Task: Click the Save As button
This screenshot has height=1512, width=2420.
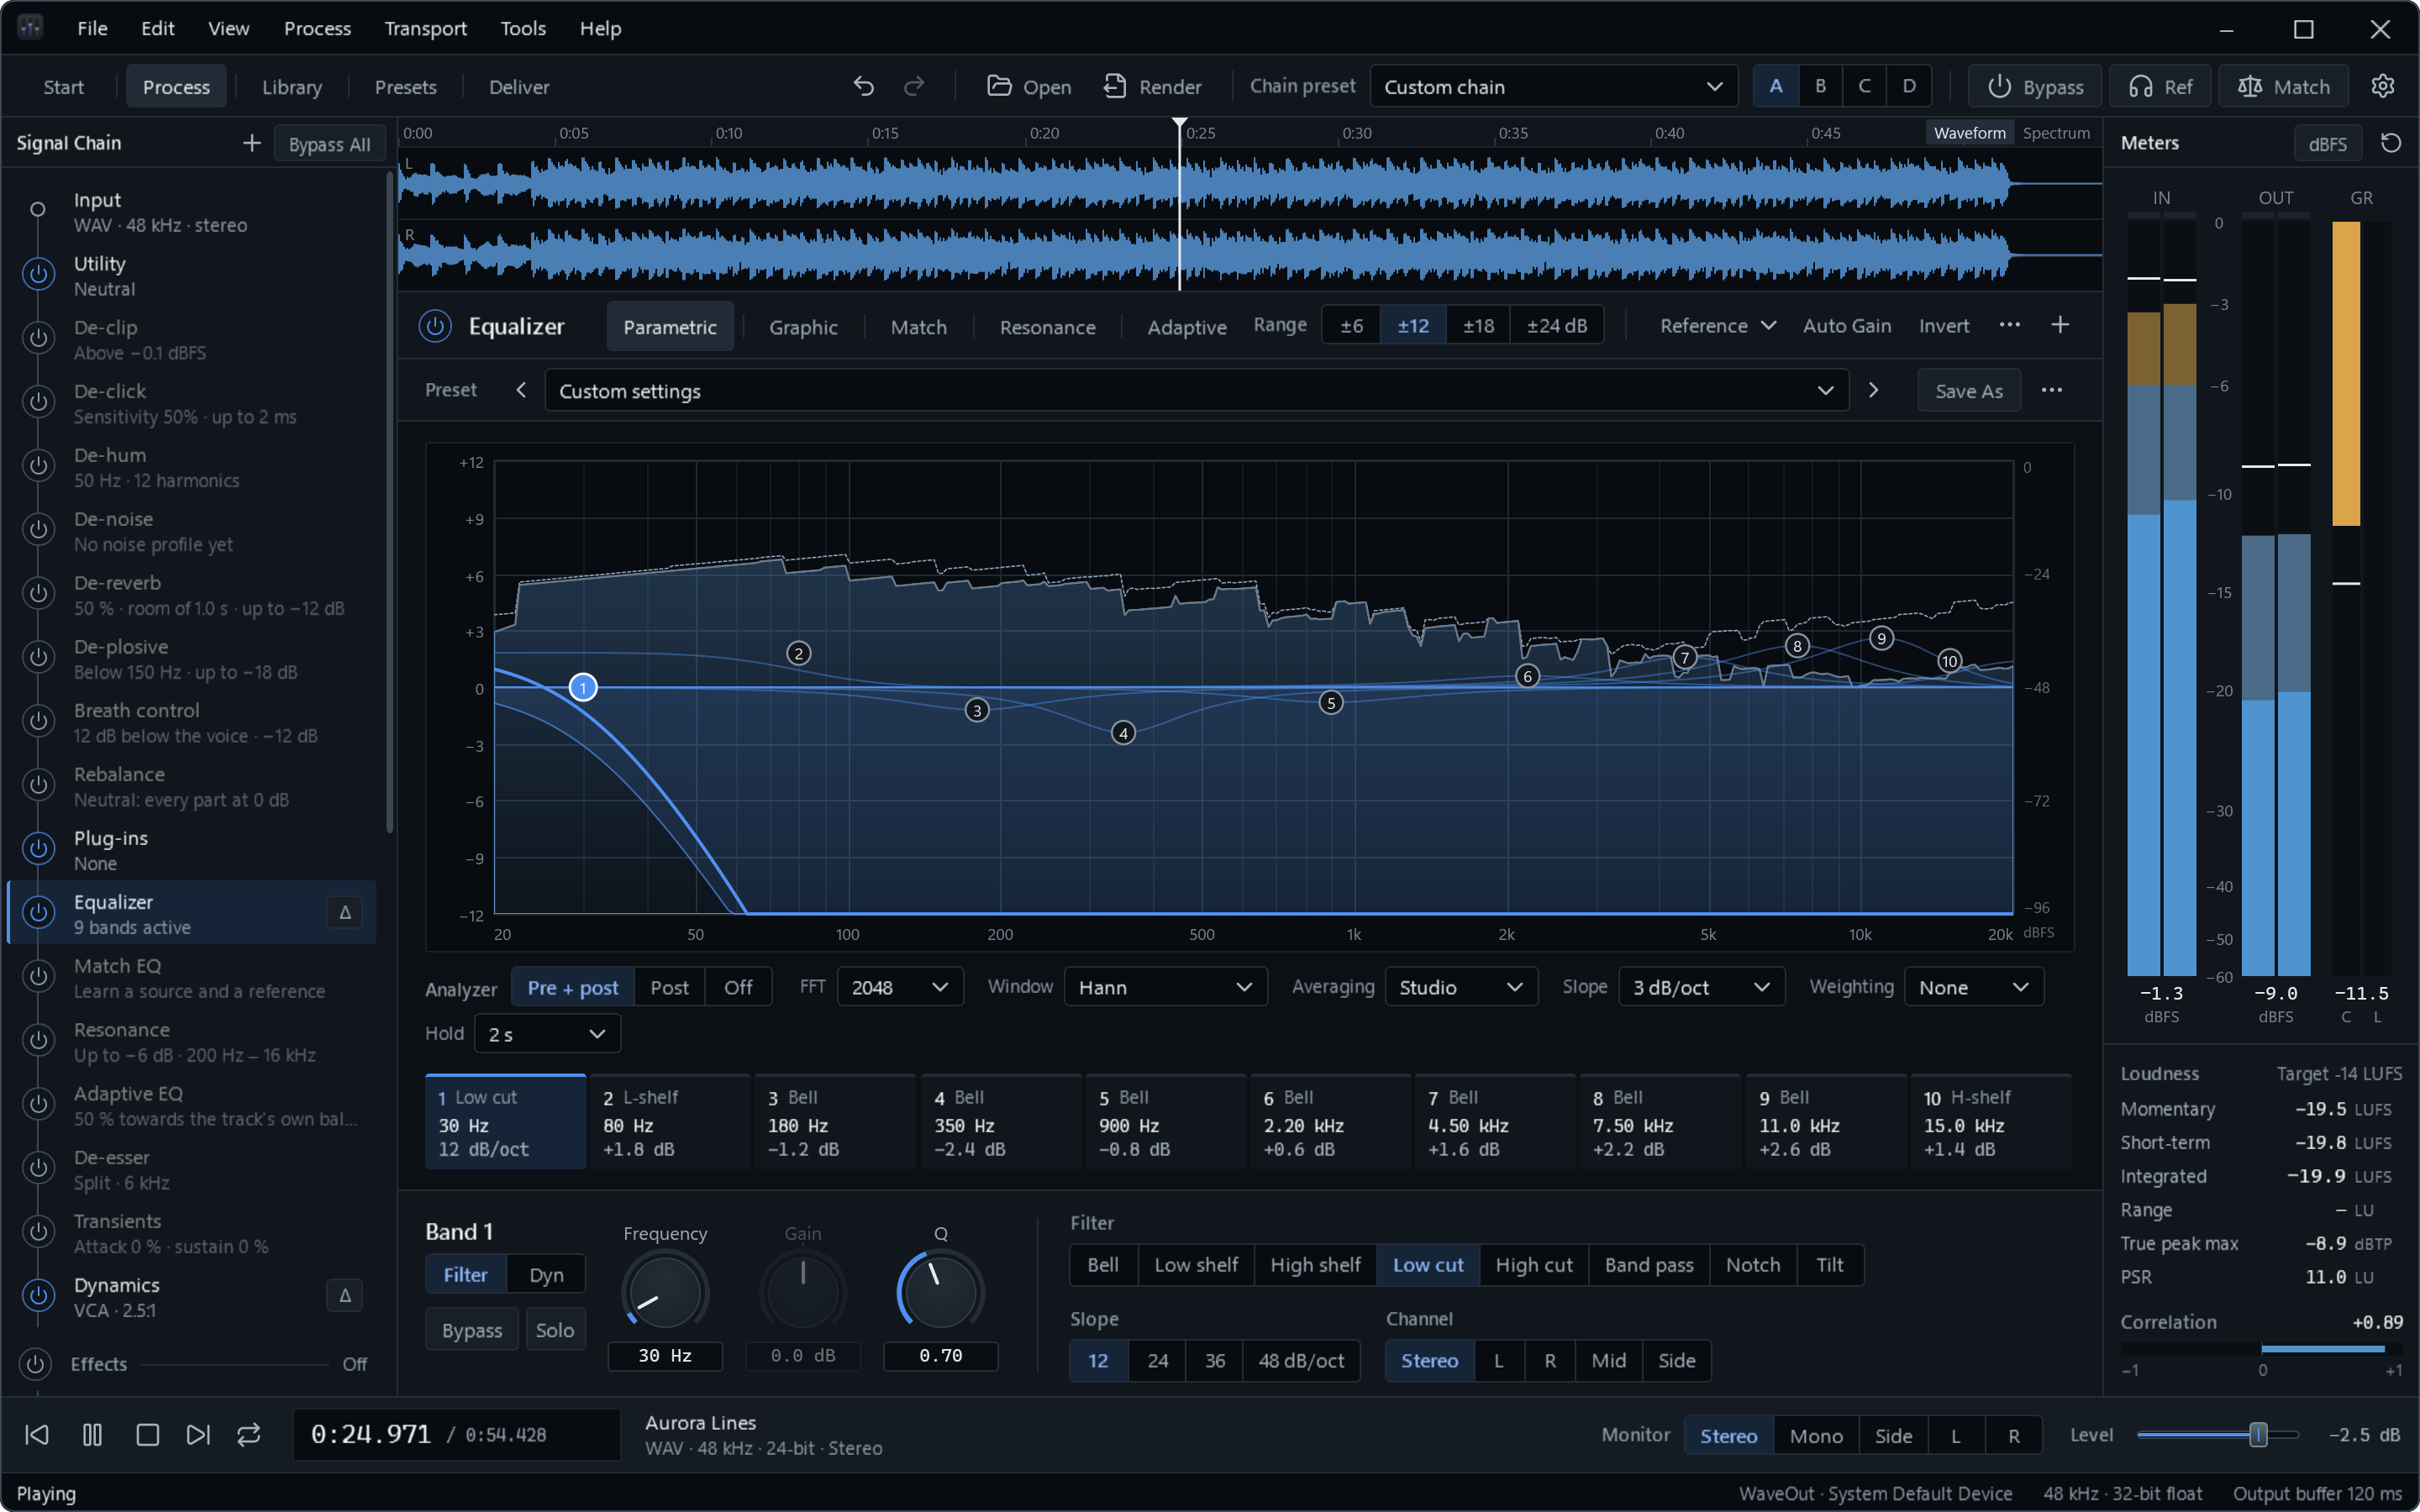Action: tap(1968, 391)
